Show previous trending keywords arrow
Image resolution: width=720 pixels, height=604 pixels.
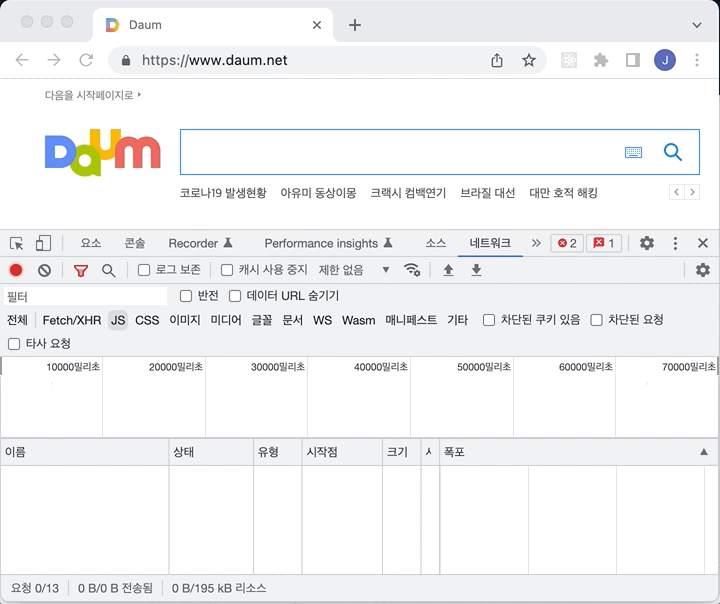pyautogui.click(x=676, y=192)
